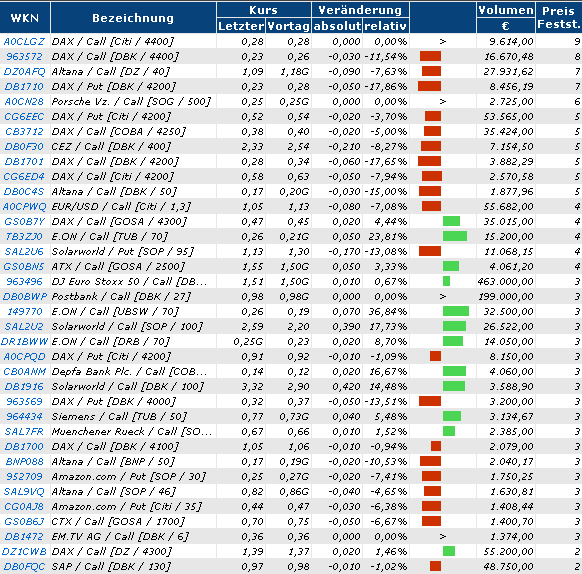
Task: Select name EM.TV AG / Call [DBK / 6]
Action: tap(120, 537)
